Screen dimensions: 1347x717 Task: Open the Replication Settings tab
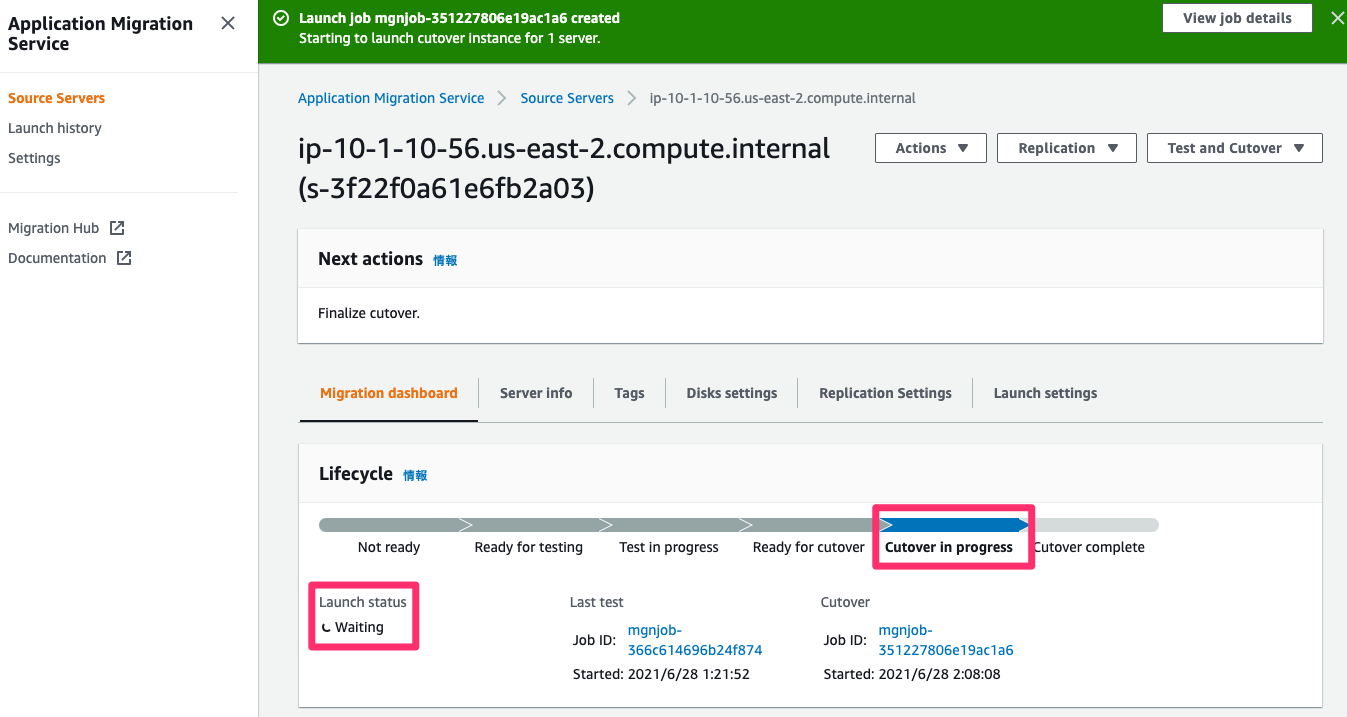coord(885,393)
